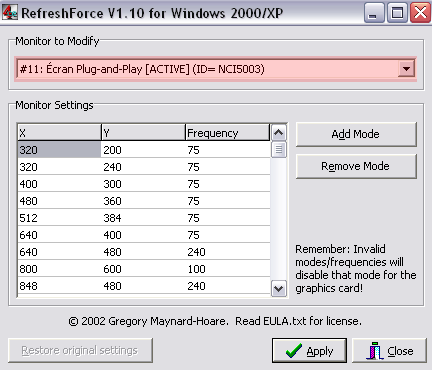This screenshot has width=432, height=370.
Task: Click Restore original settings button
Action: 80,350
